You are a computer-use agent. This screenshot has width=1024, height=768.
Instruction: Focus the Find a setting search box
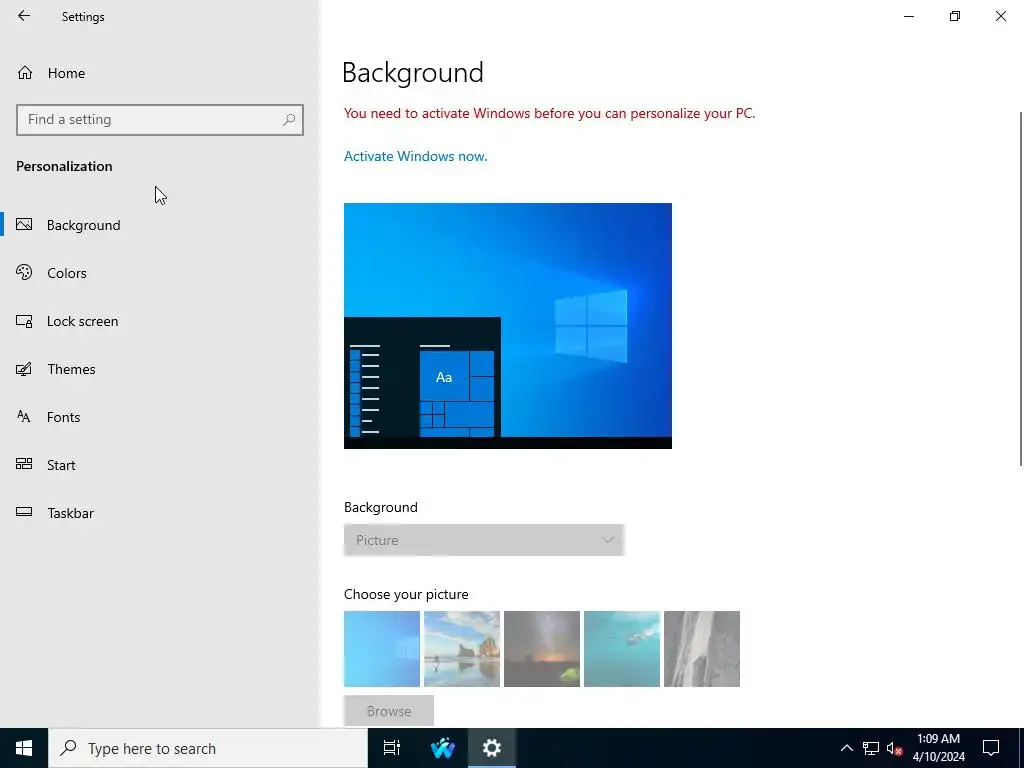pyautogui.click(x=159, y=120)
